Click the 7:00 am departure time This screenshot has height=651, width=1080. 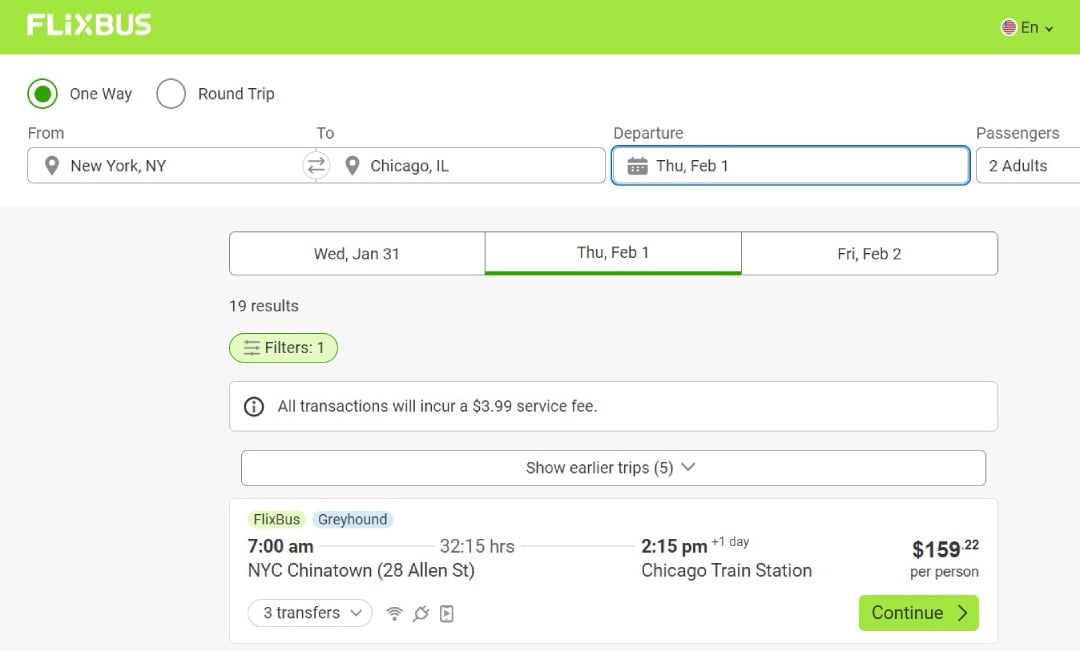click(x=280, y=546)
